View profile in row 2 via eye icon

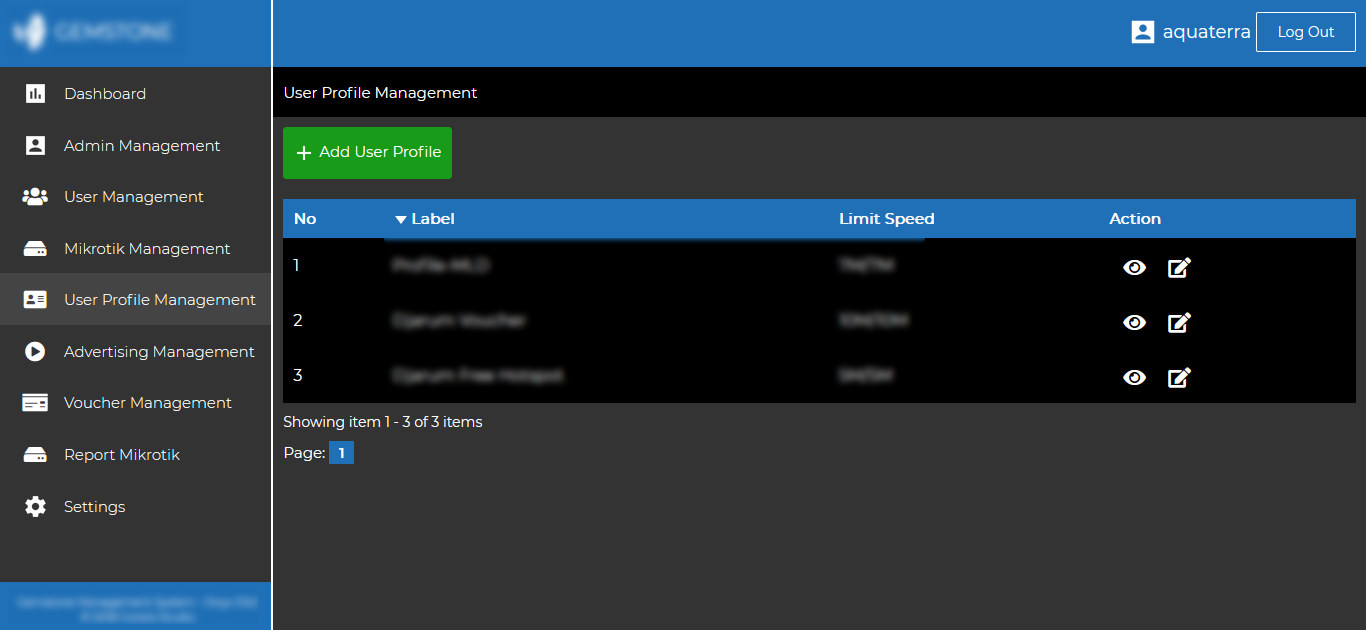click(1134, 322)
